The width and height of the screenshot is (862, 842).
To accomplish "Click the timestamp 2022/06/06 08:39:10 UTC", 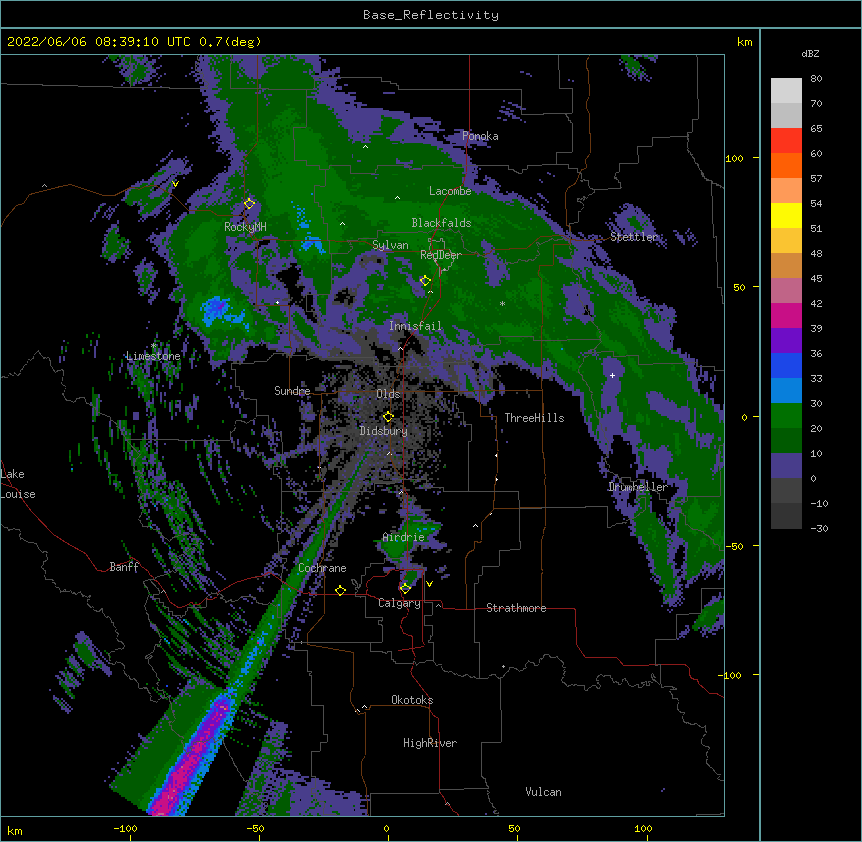I will click(99, 42).
